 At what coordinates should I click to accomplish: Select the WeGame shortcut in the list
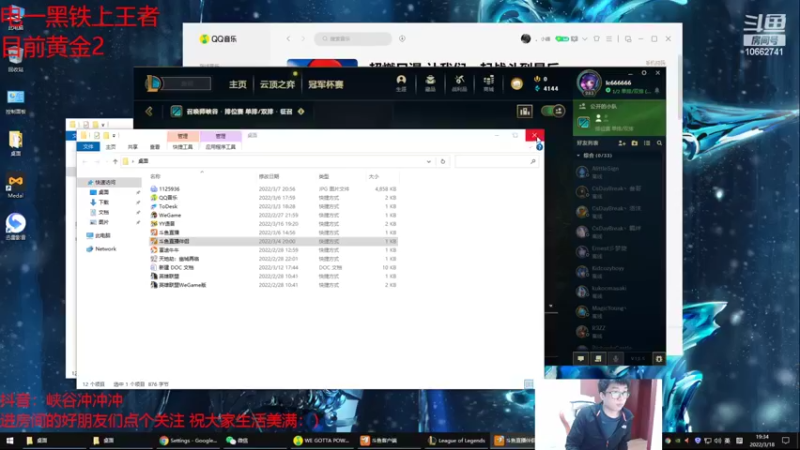coord(170,215)
